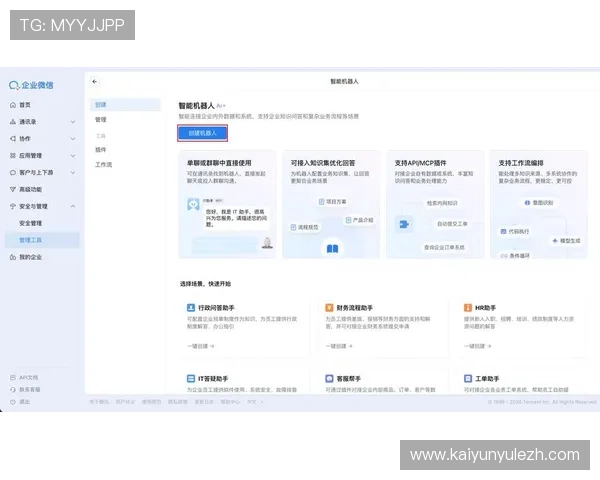Click the 客服帮手 title text
This screenshot has width=600, height=480.
[x=349, y=379]
